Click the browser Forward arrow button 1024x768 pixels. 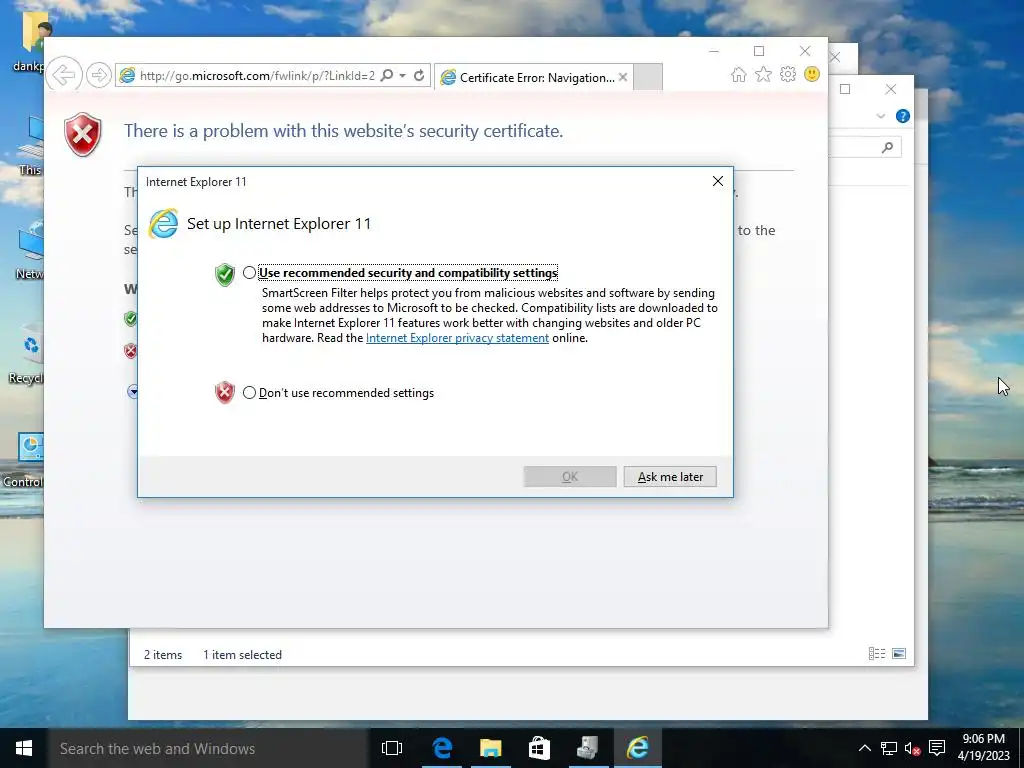click(x=99, y=75)
